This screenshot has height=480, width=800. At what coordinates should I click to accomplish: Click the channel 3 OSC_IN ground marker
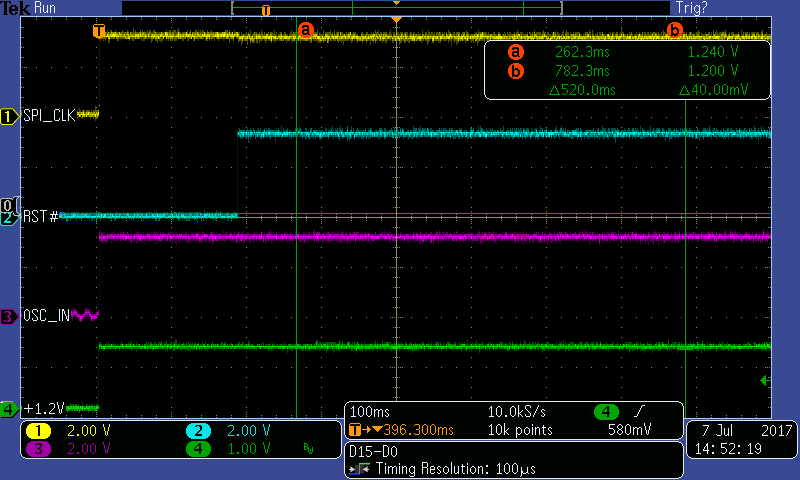9,316
